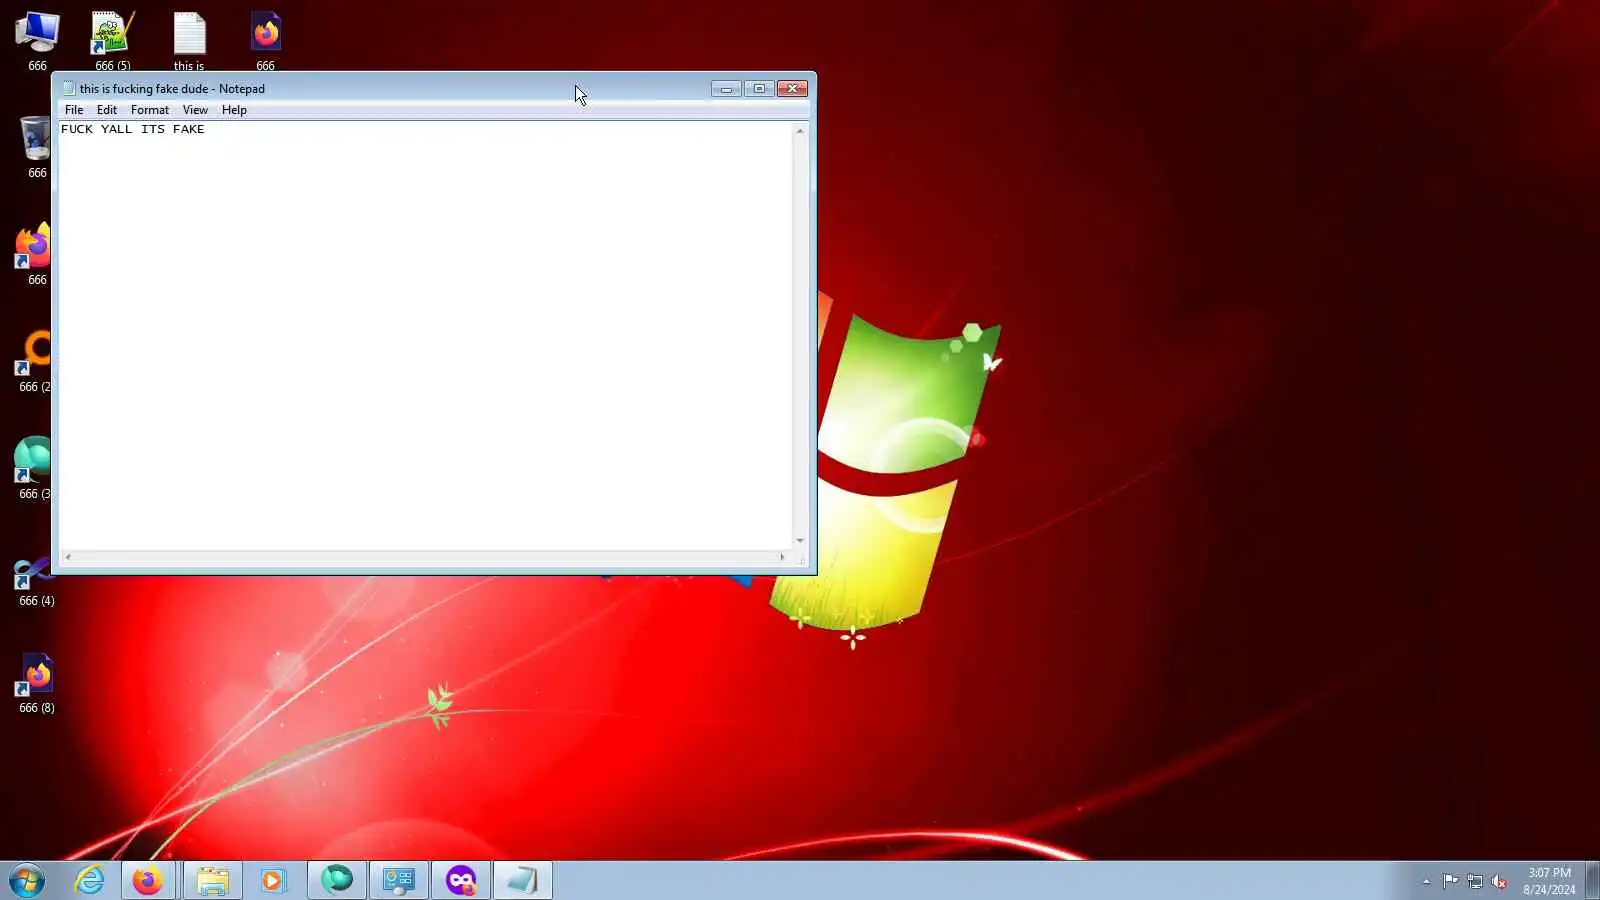Open the Computer desktop icon labeled 666
This screenshot has width=1600, height=900.
[37, 40]
